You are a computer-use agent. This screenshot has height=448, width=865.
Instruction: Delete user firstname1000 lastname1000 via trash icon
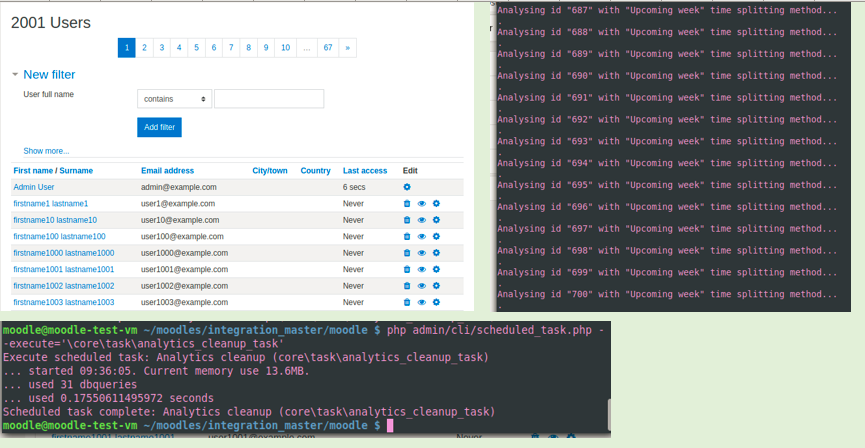(407, 253)
